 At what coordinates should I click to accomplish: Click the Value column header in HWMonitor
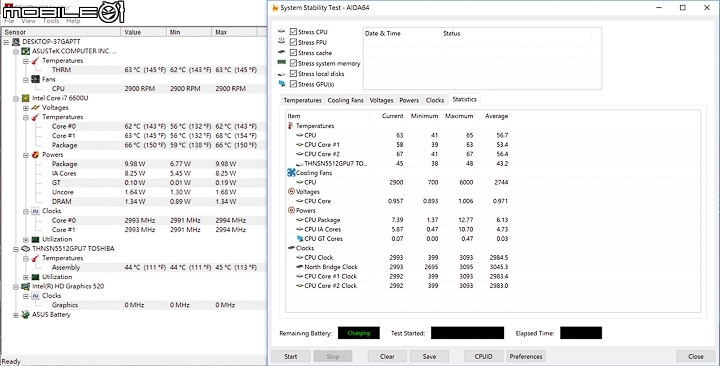pyautogui.click(x=143, y=32)
